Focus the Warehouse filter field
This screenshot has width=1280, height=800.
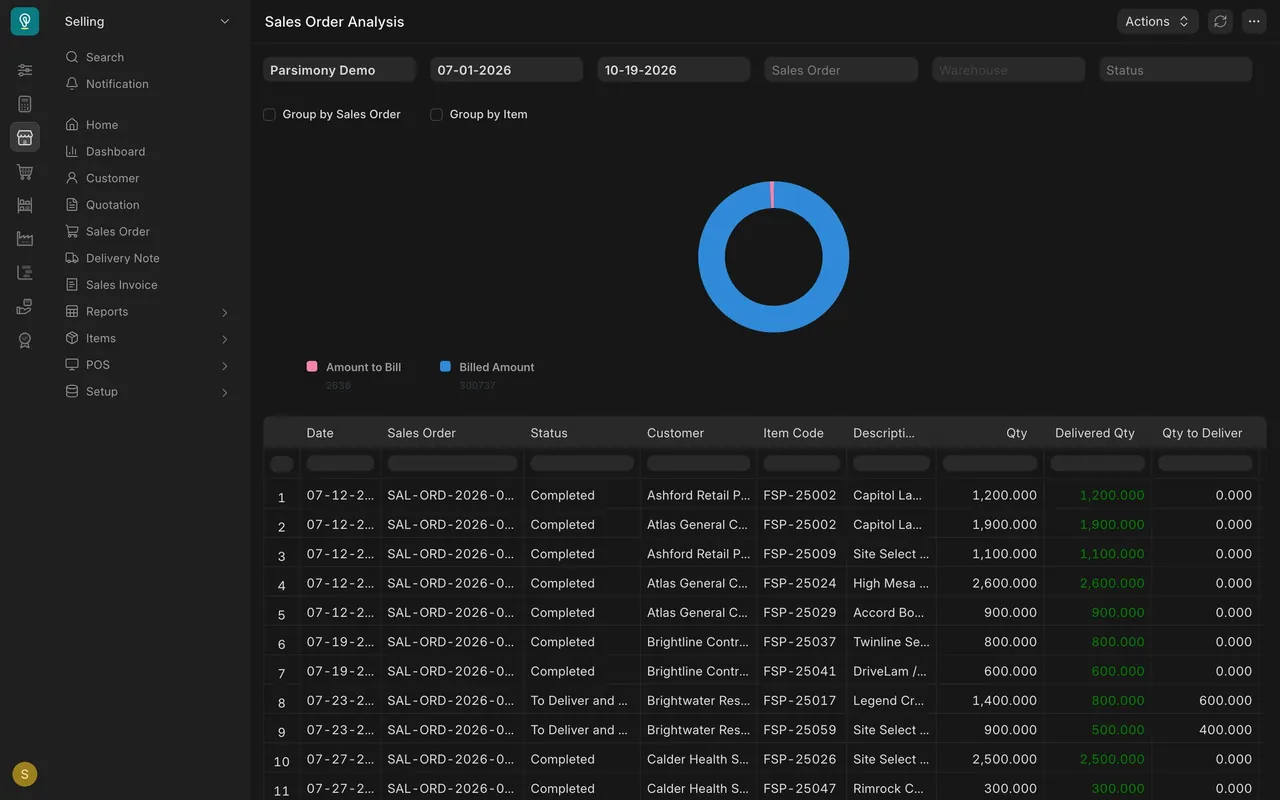coord(1008,70)
